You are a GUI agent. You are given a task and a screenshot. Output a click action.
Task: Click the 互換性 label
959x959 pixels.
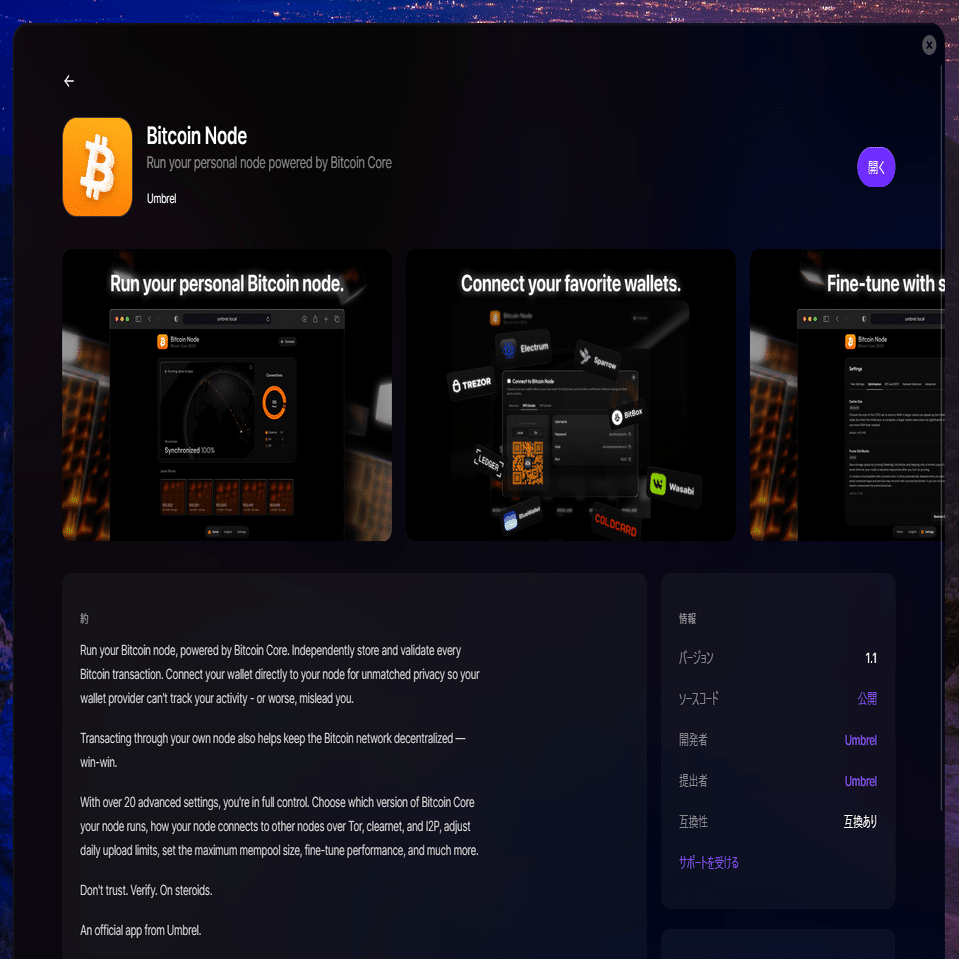coord(693,821)
